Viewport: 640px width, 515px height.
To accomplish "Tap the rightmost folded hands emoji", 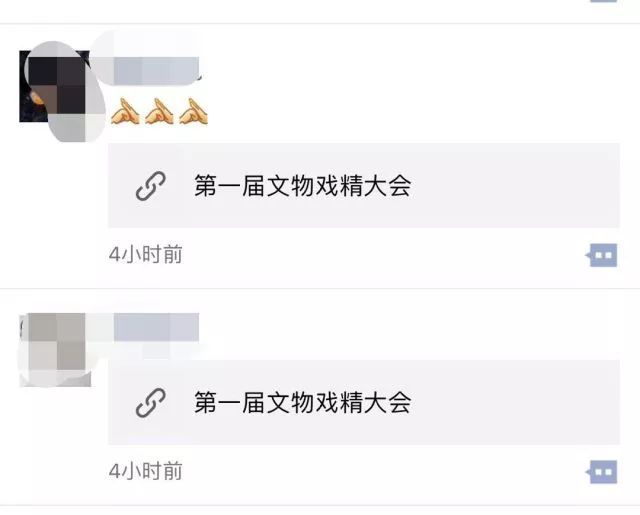I will tap(193, 111).
